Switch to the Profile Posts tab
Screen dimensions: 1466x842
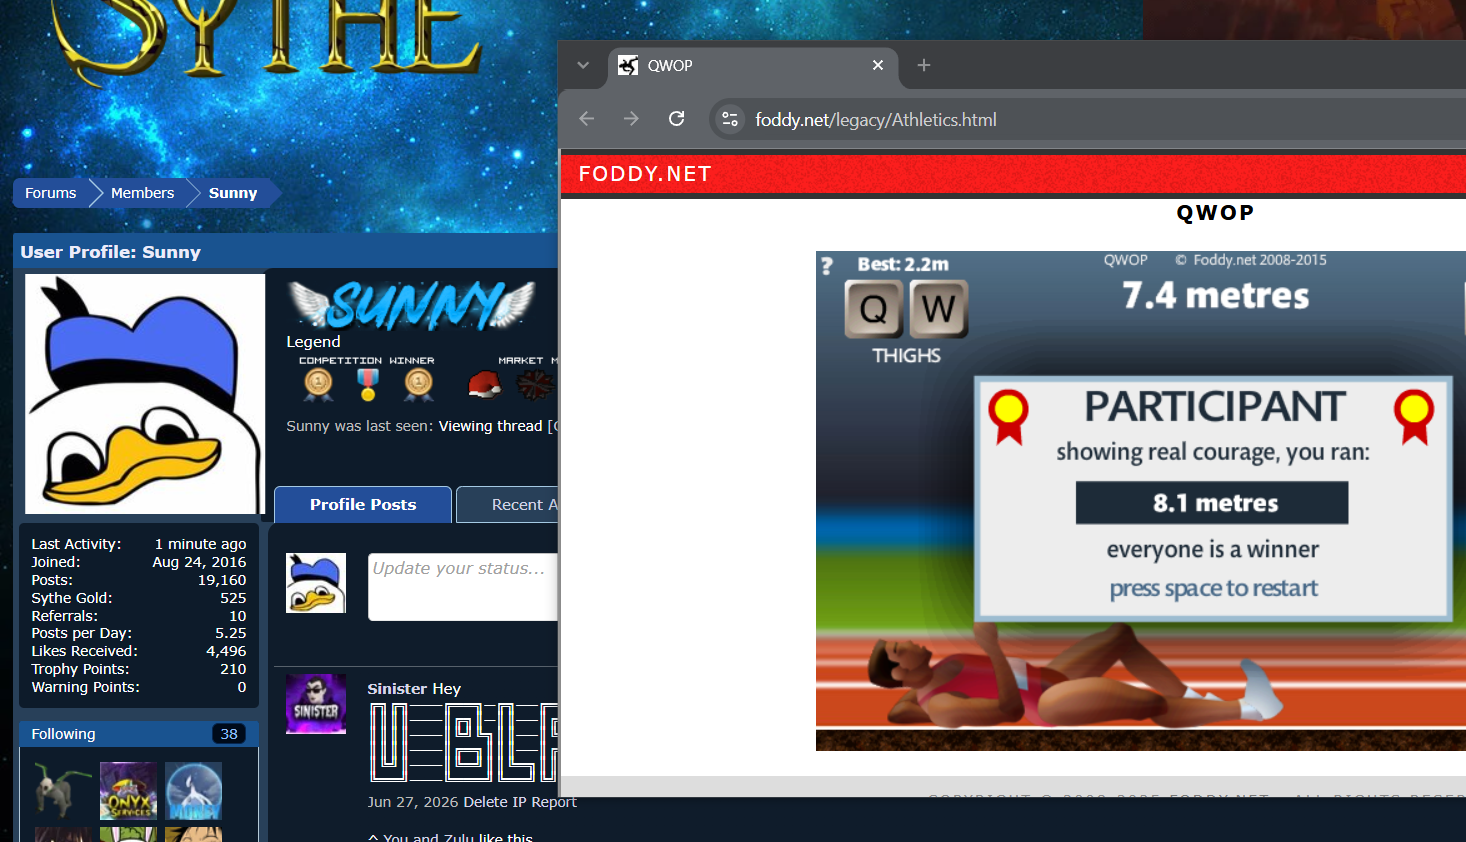point(363,505)
